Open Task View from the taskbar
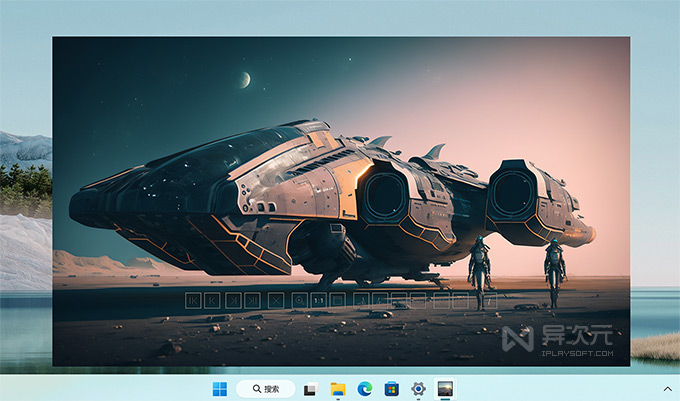680x401 pixels. coord(311,389)
